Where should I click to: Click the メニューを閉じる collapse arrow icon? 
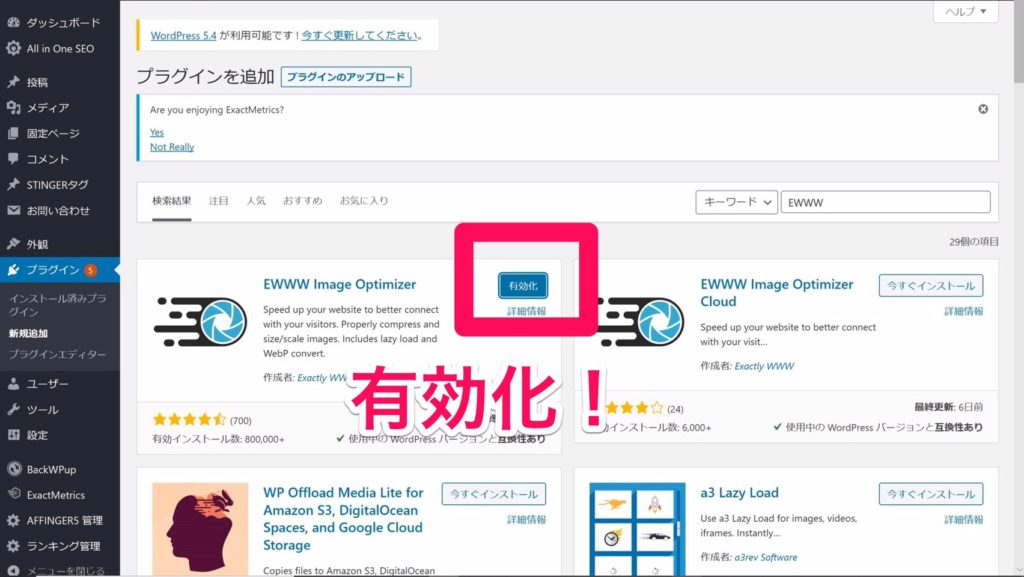13,570
